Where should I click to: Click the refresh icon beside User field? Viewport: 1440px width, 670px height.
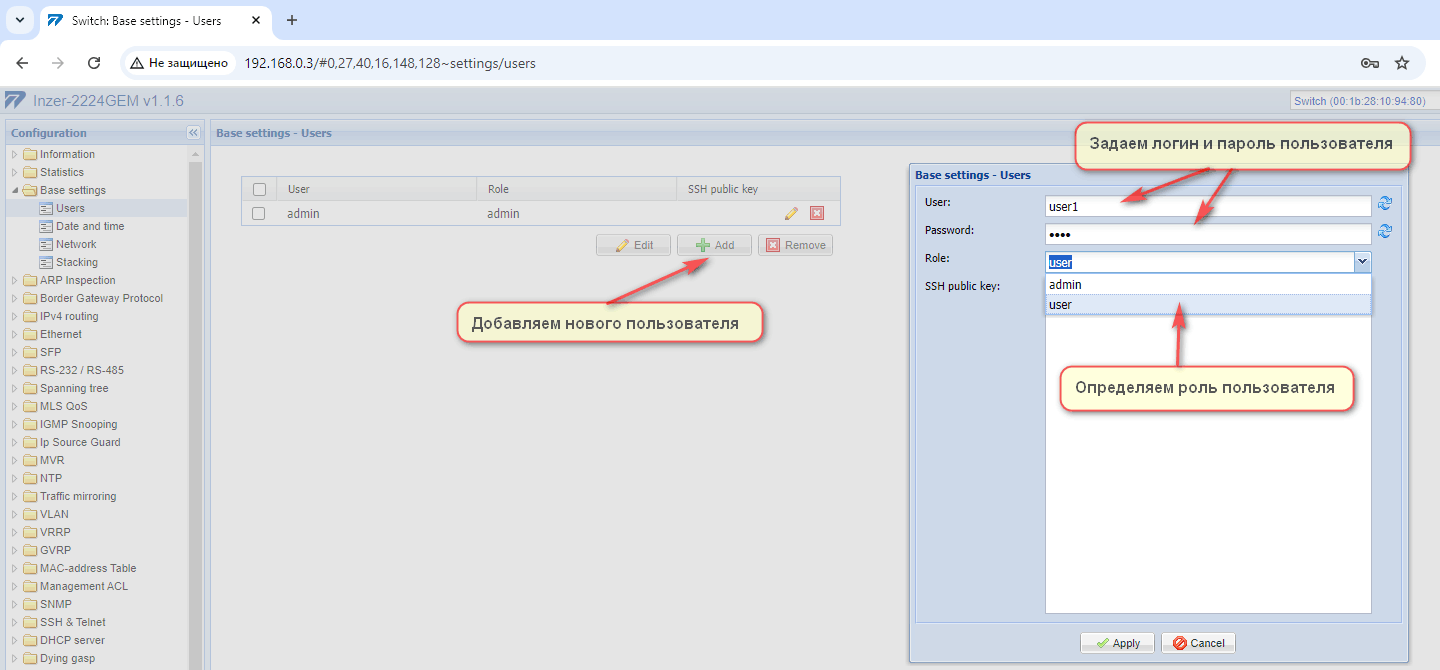click(1385, 204)
